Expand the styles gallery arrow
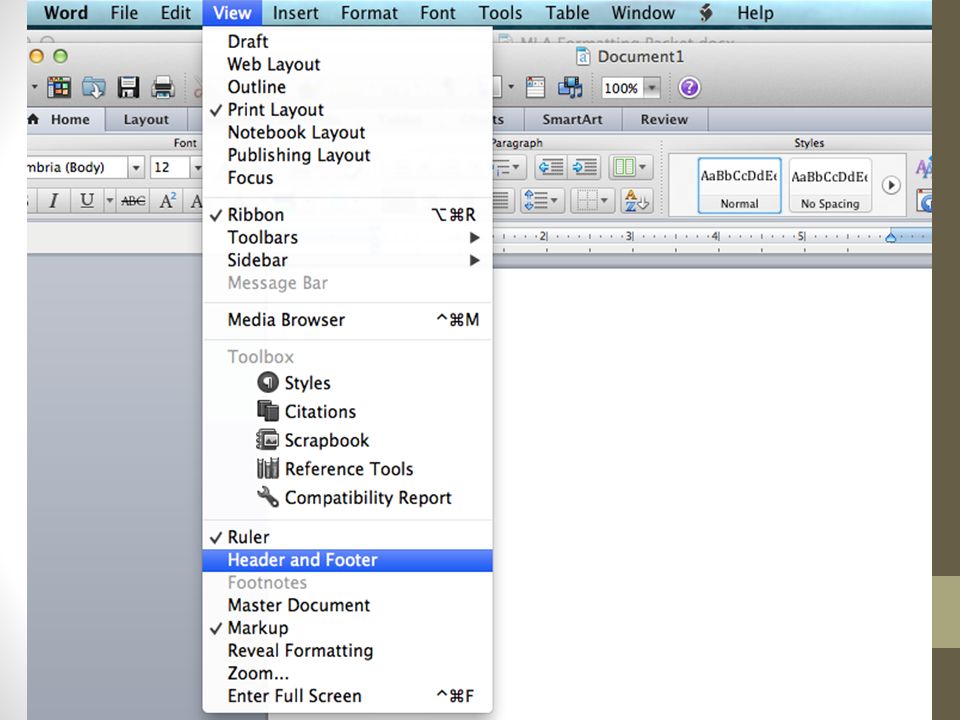The width and height of the screenshot is (960, 720). (891, 185)
